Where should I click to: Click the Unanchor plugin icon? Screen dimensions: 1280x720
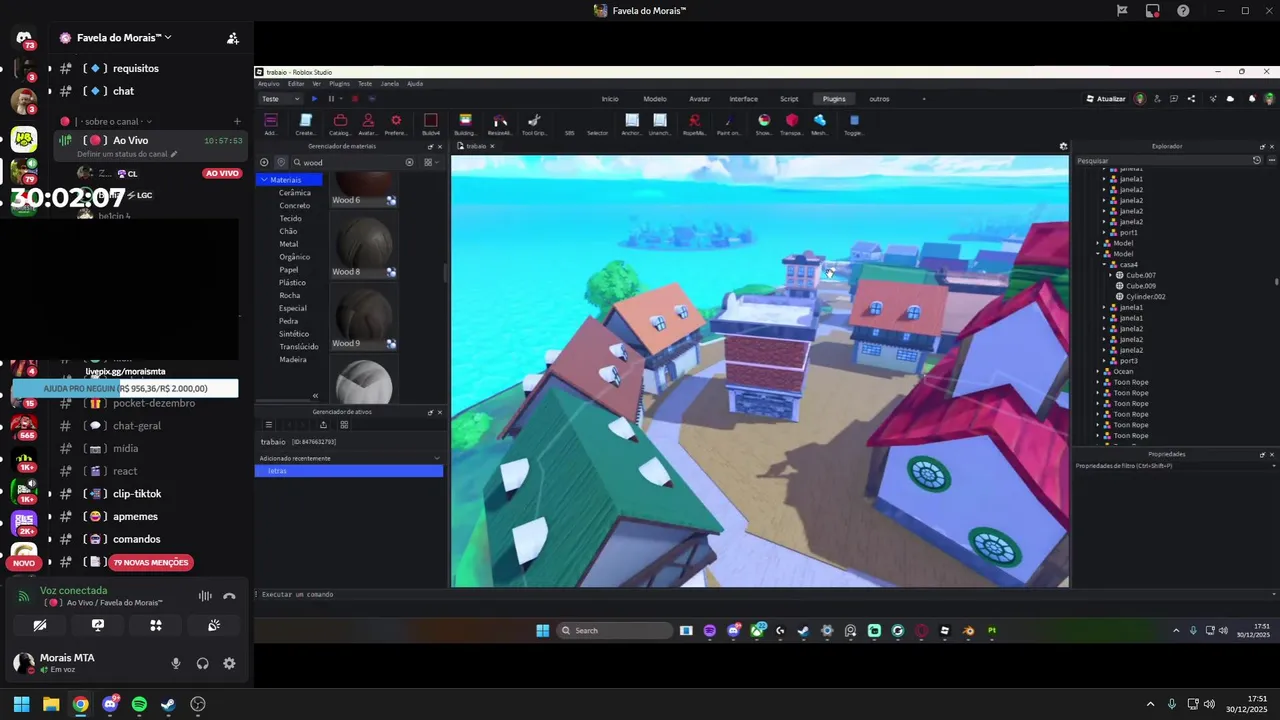coord(660,123)
